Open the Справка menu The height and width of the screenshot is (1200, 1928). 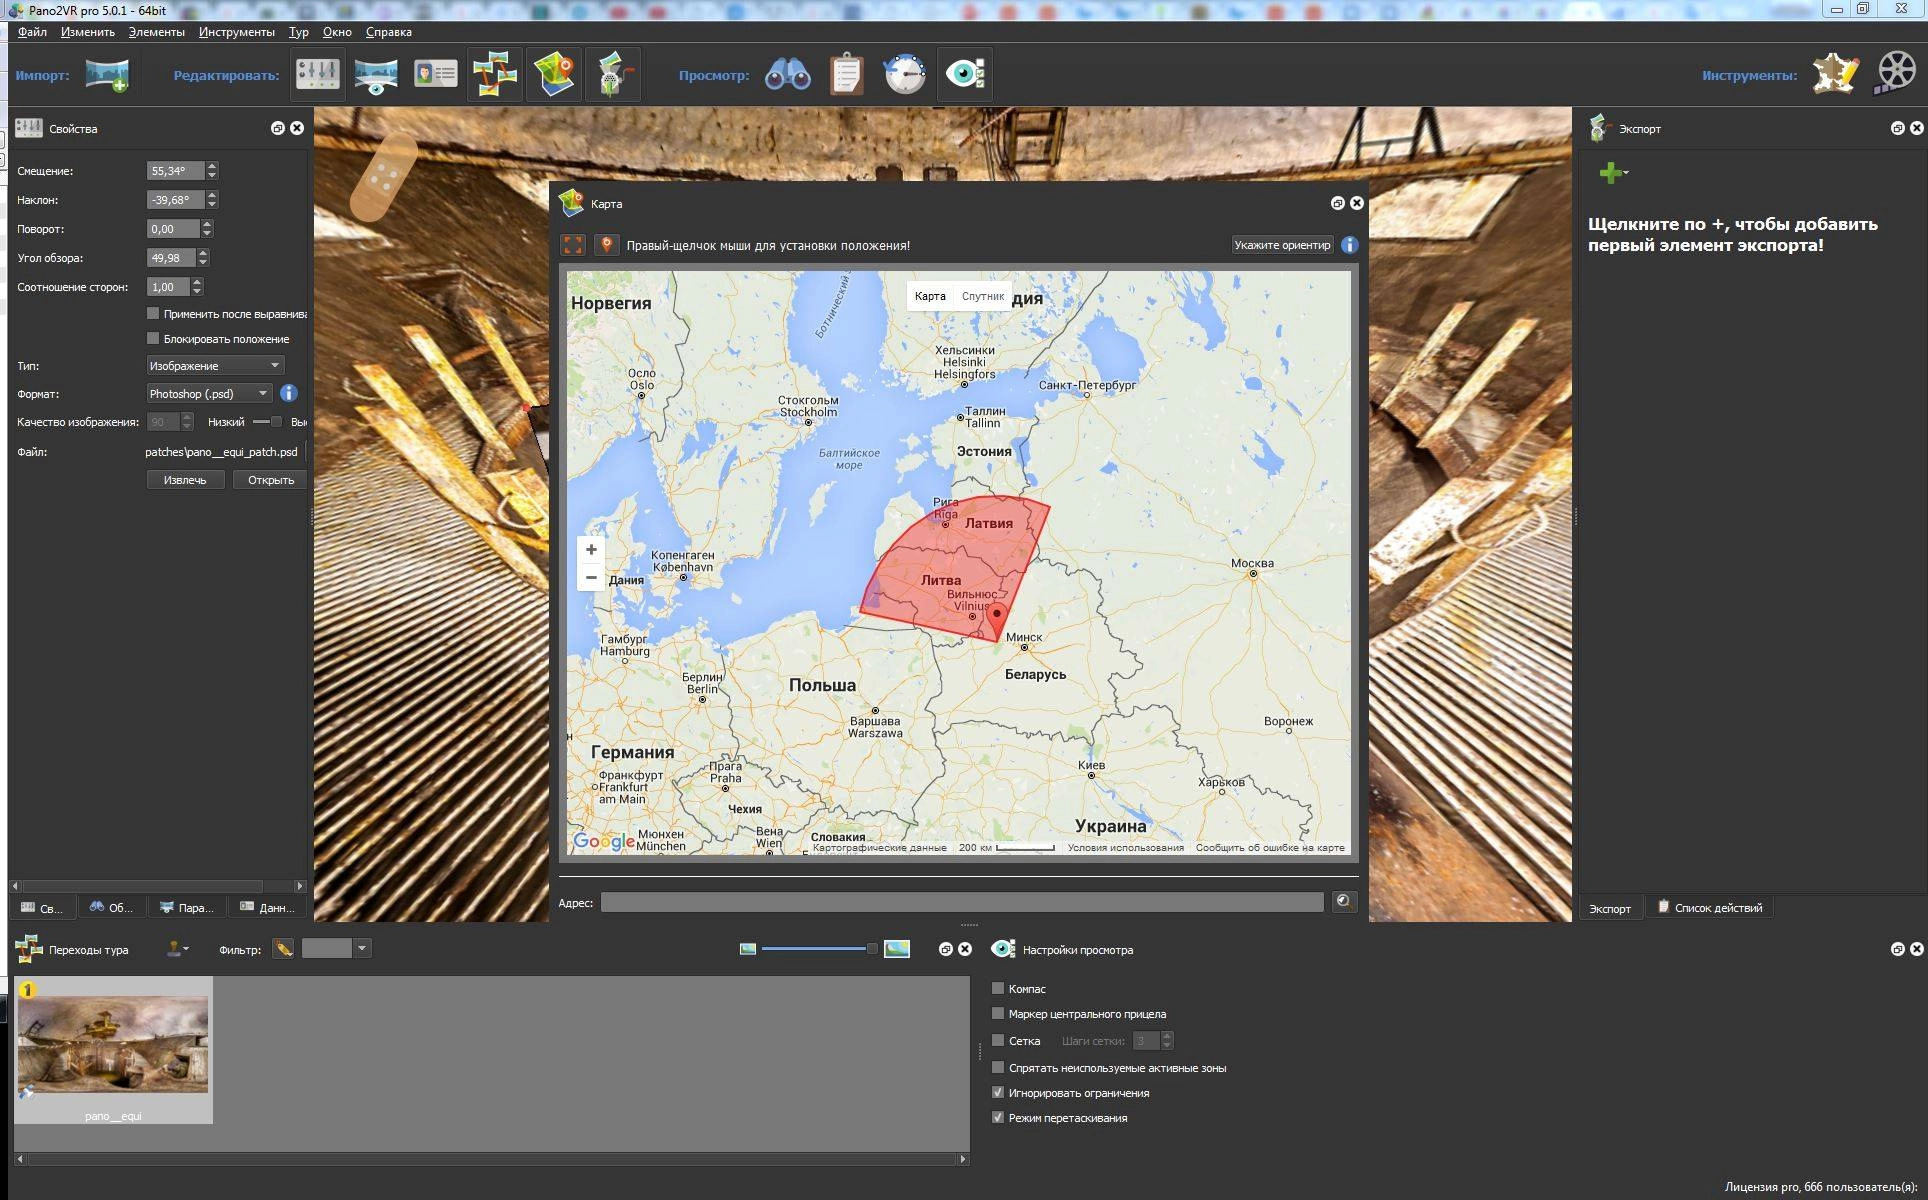coord(389,32)
